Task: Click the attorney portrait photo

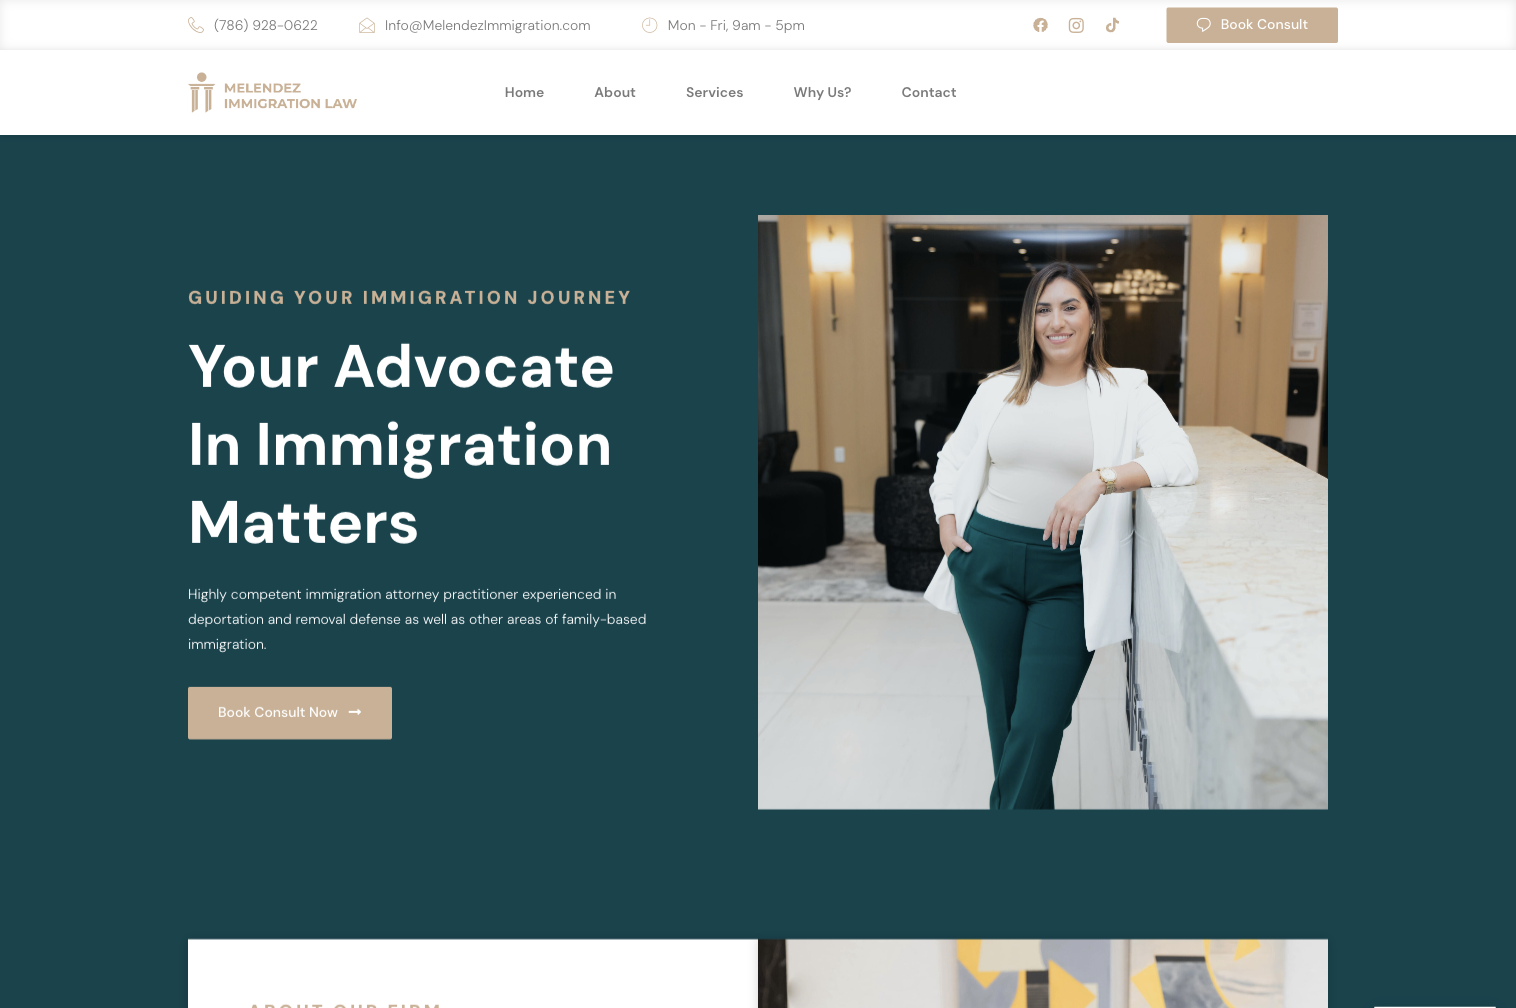Action: 1043,512
